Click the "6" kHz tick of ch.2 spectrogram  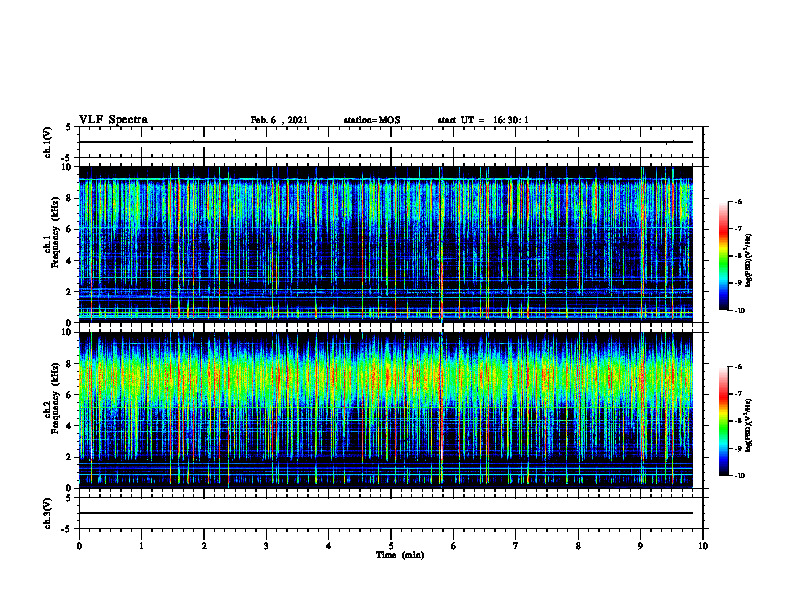coord(69,395)
